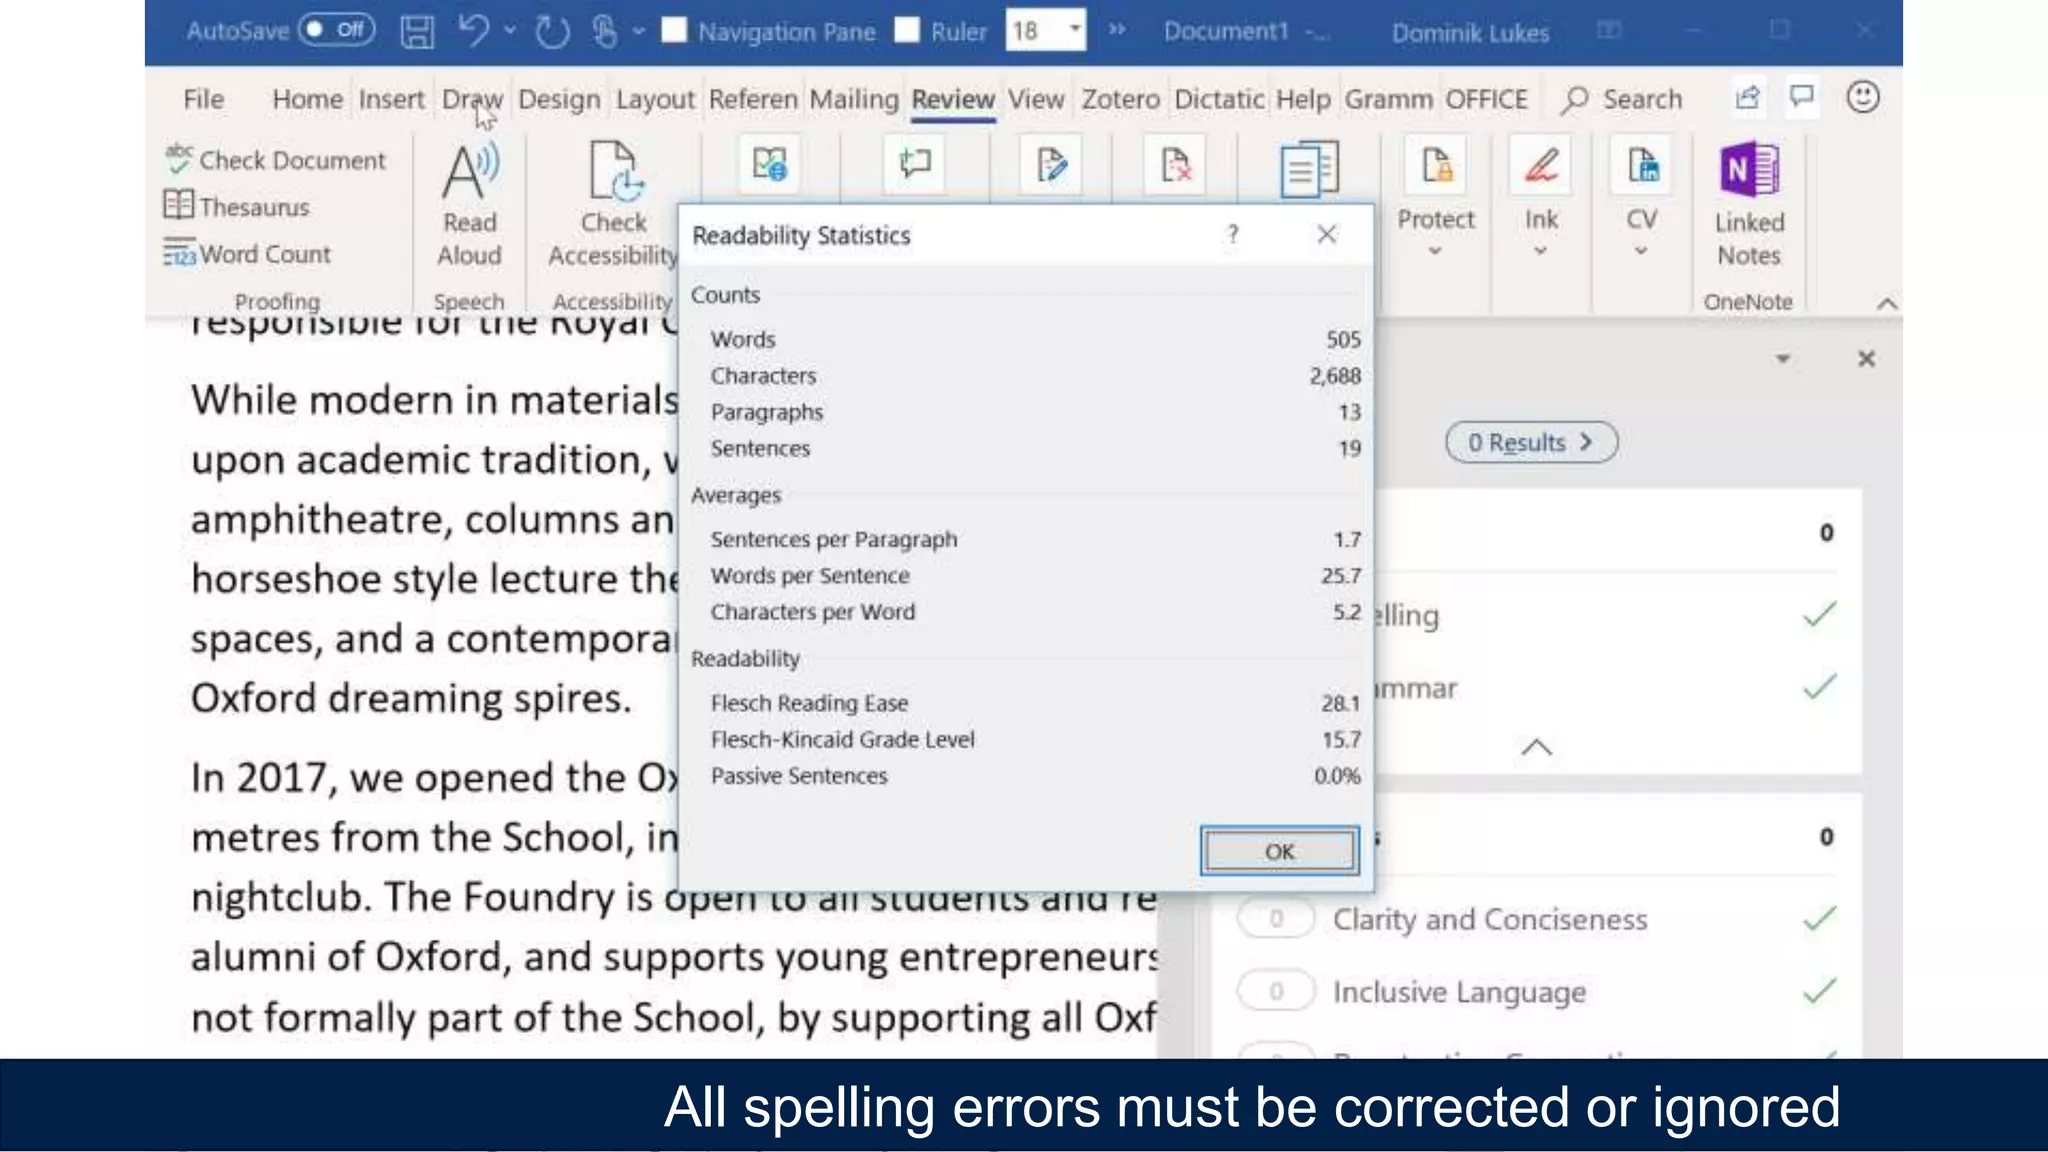This screenshot has width=2048, height=1152.
Task: Expand the Protect dropdown
Action: click(1435, 251)
